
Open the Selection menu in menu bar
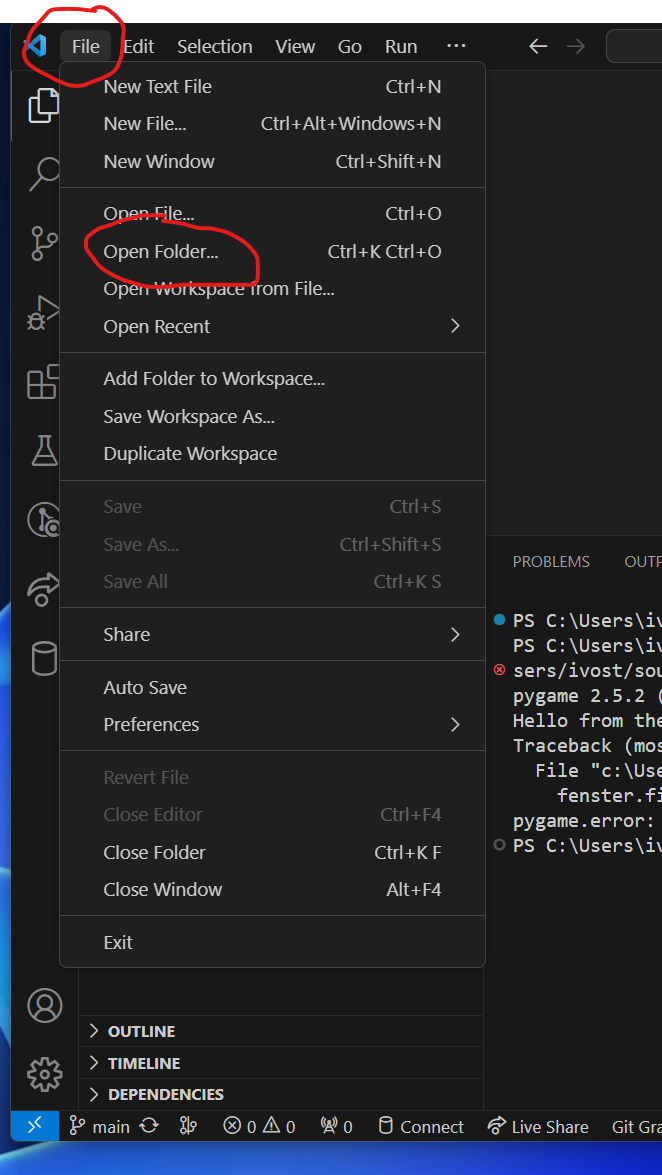coord(214,46)
